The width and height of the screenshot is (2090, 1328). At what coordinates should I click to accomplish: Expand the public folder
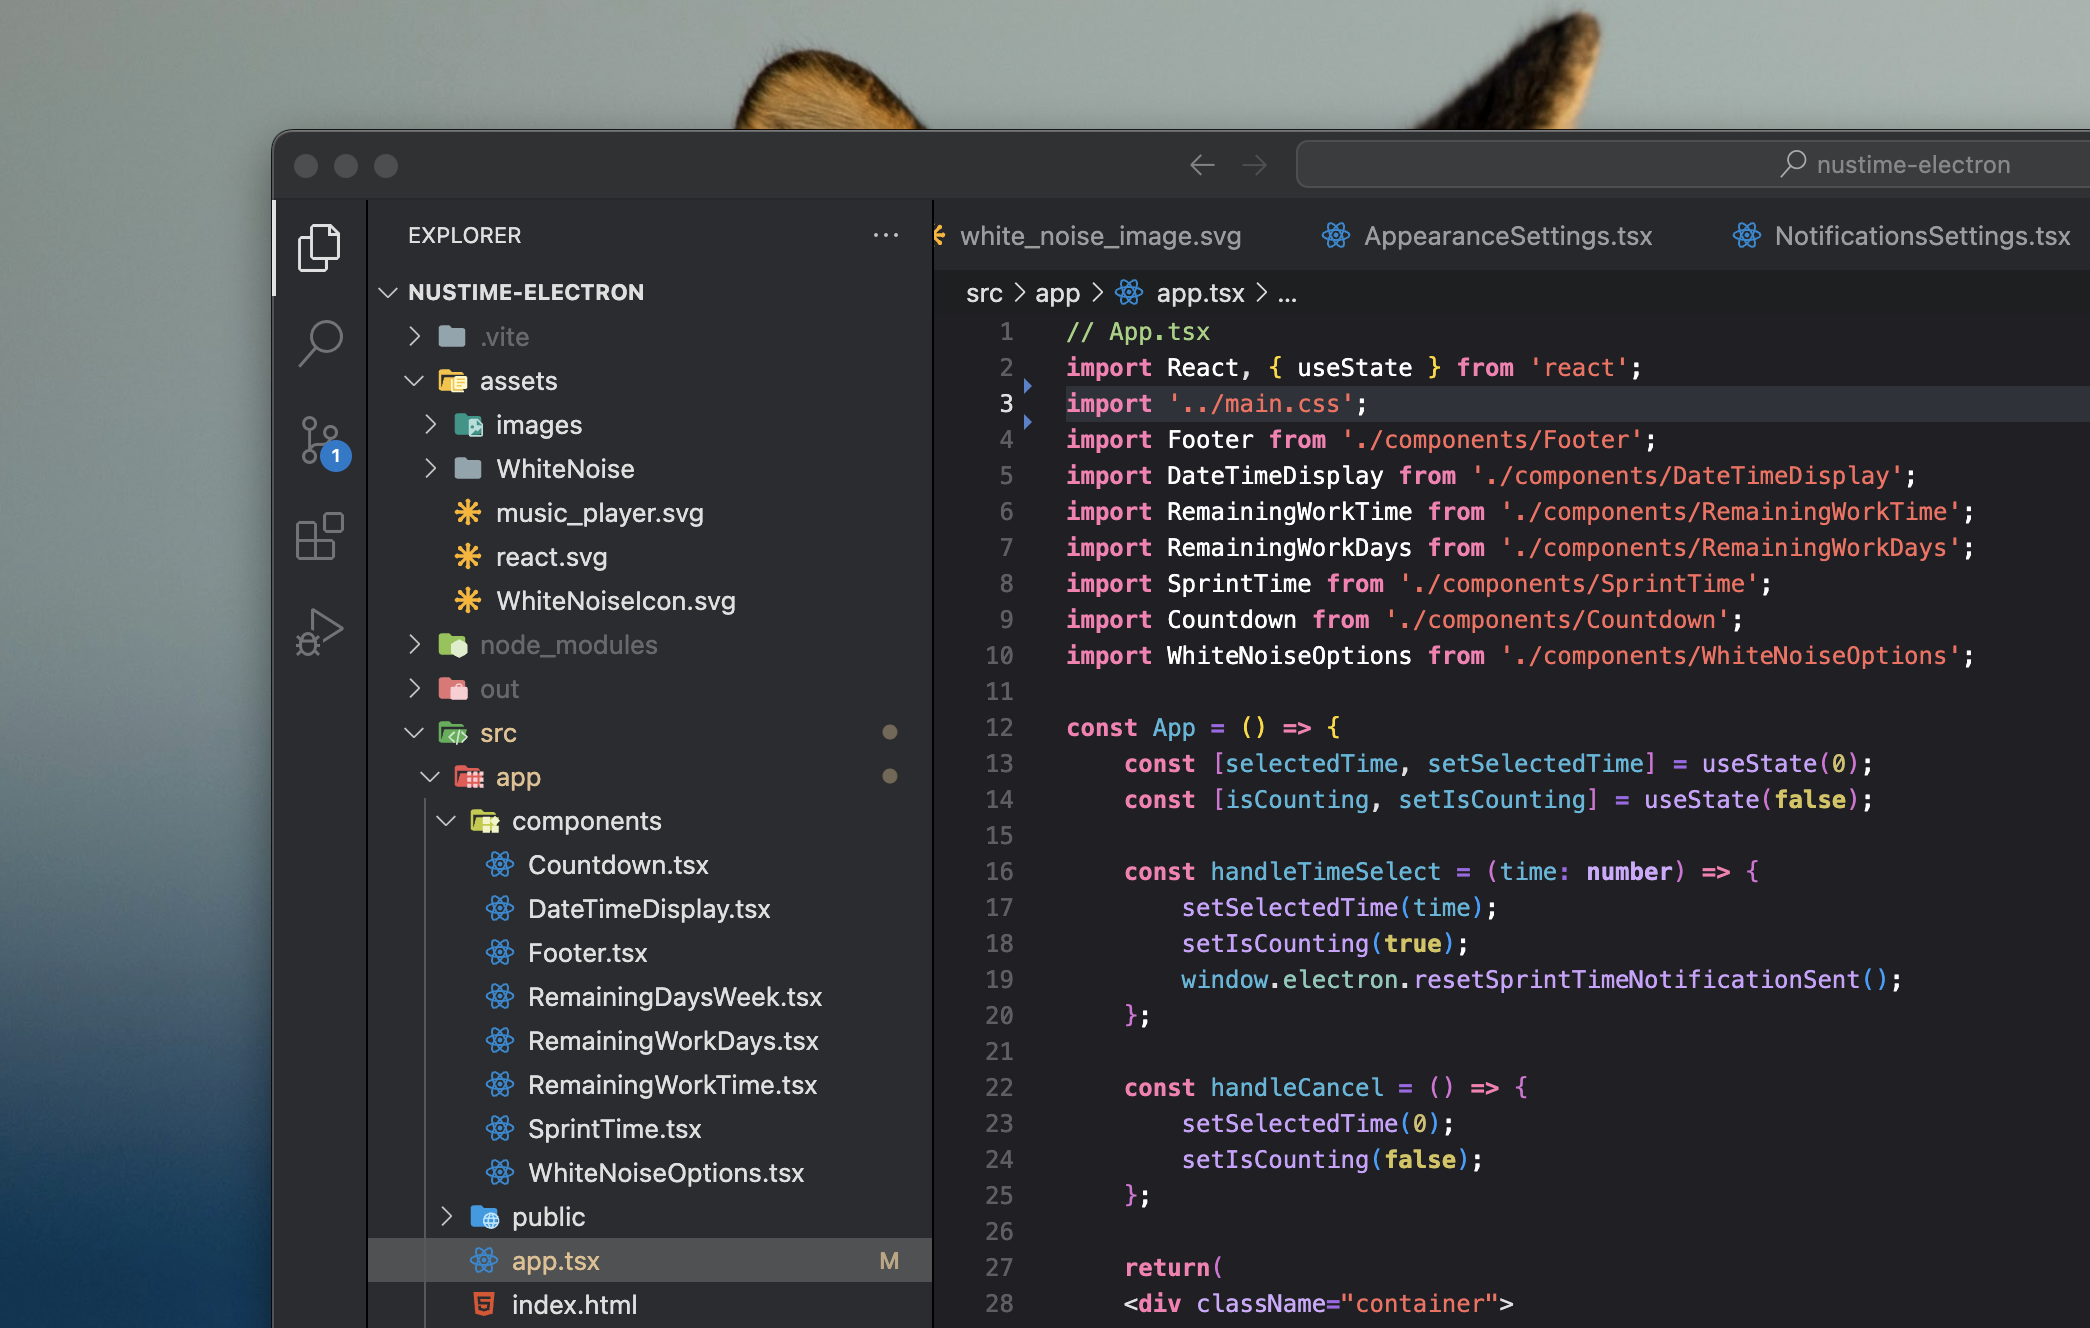(x=446, y=1216)
